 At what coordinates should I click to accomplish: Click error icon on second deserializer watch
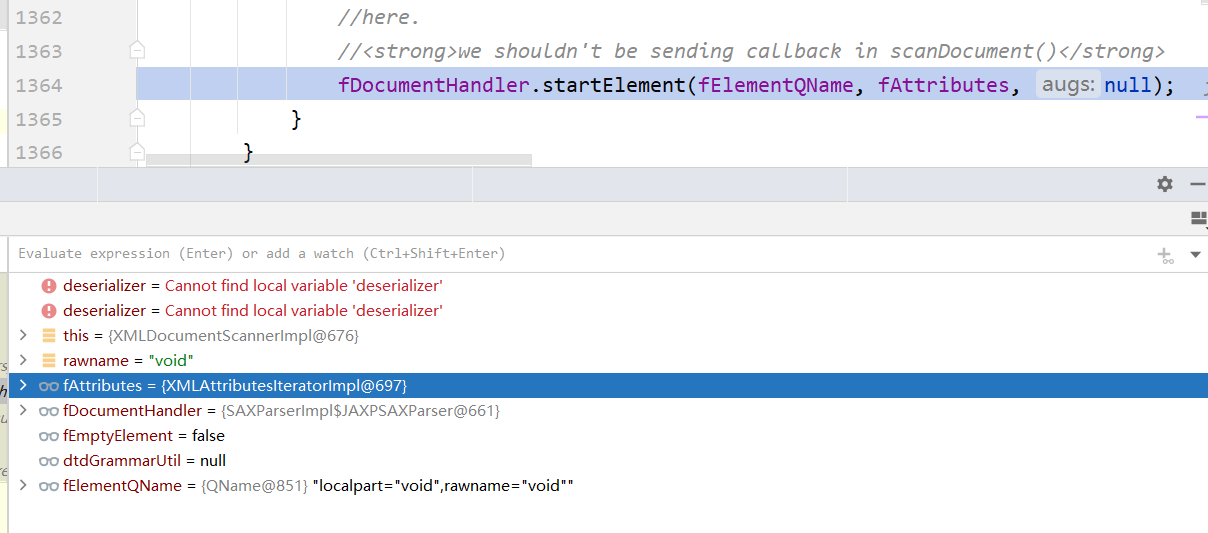49,311
